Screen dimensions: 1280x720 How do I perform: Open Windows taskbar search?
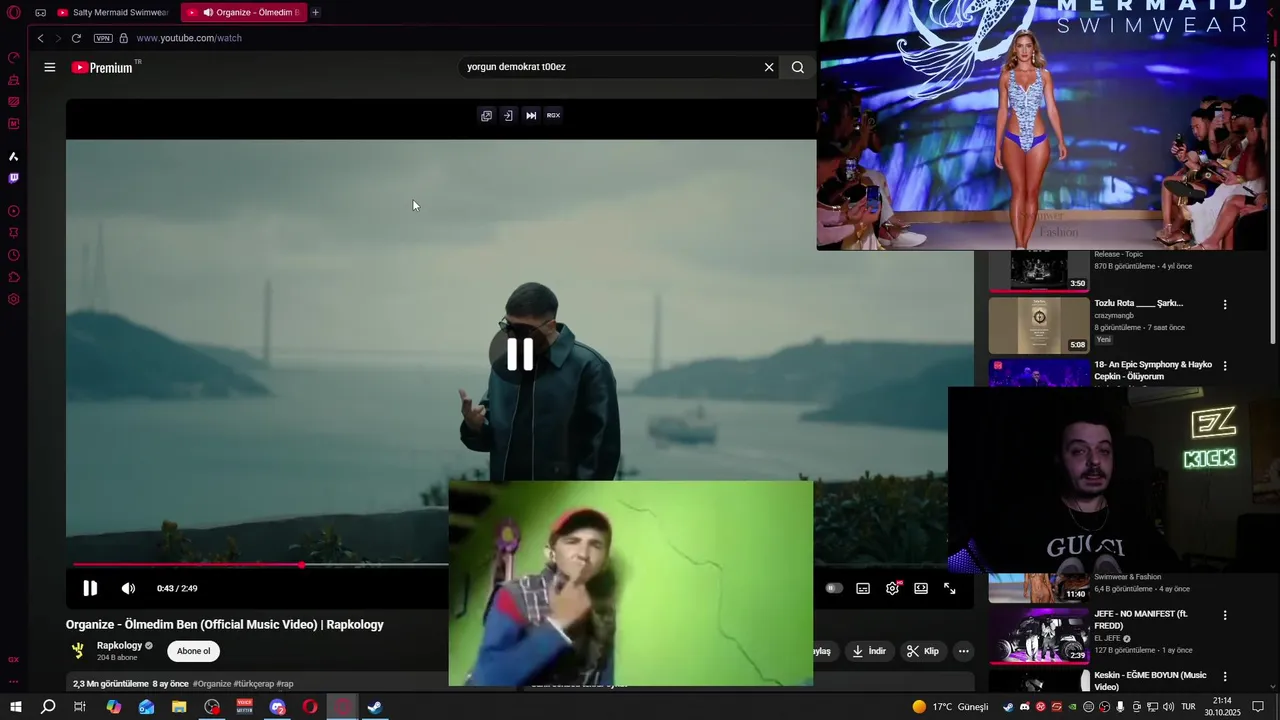48,707
